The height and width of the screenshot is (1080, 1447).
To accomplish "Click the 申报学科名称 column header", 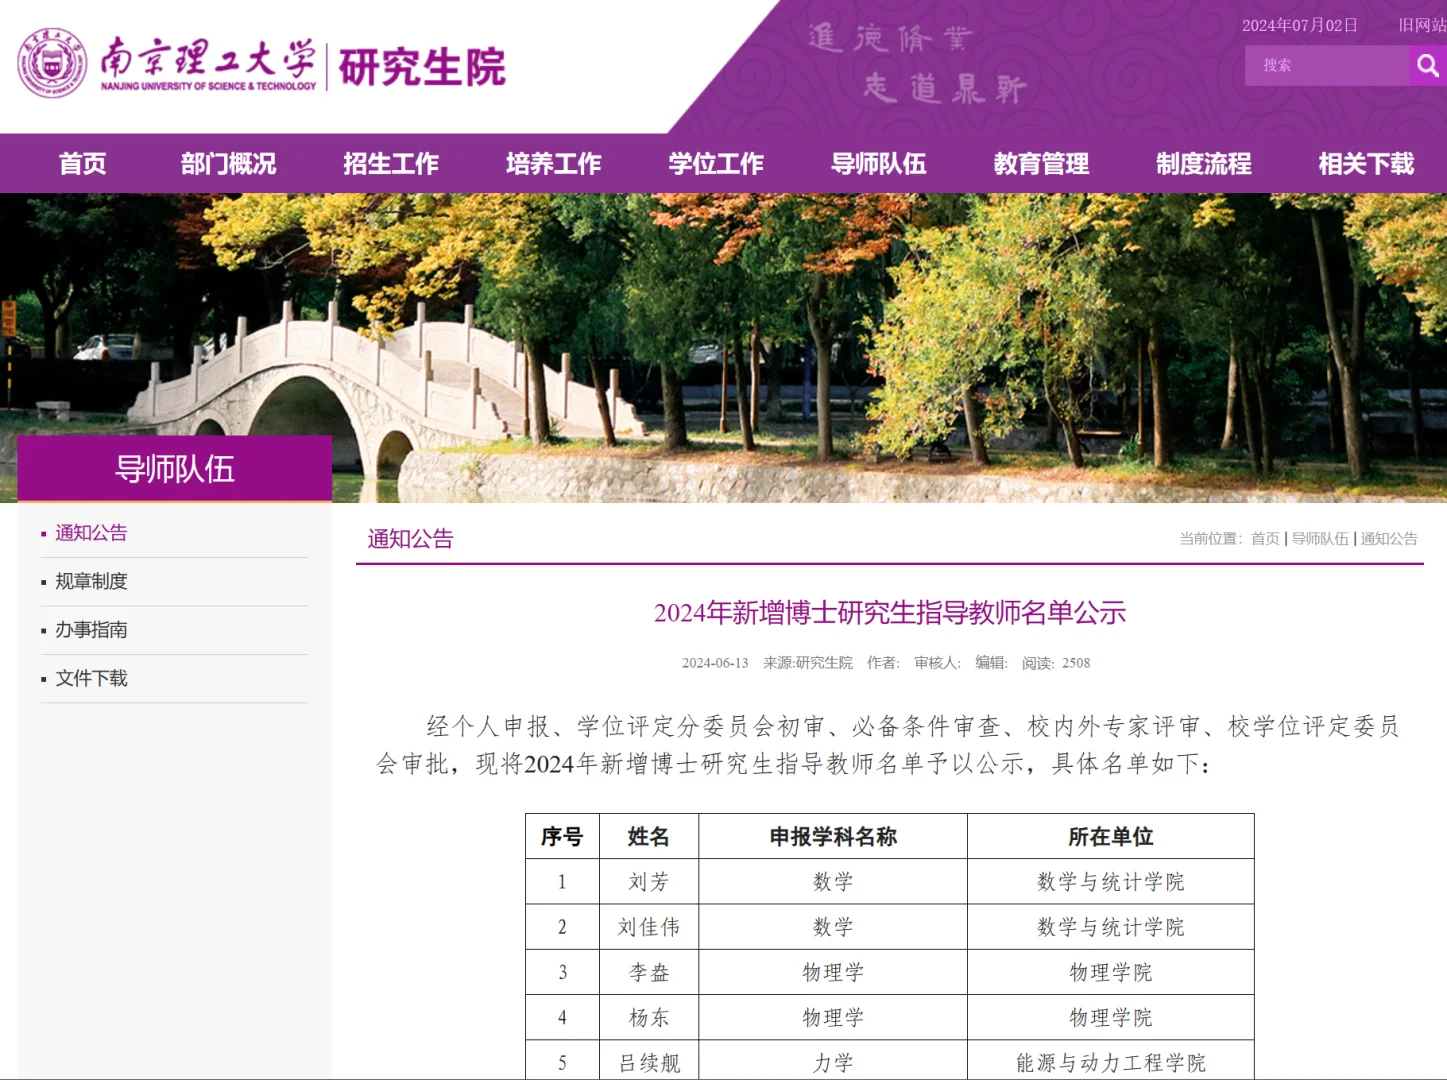I will click(x=833, y=837).
